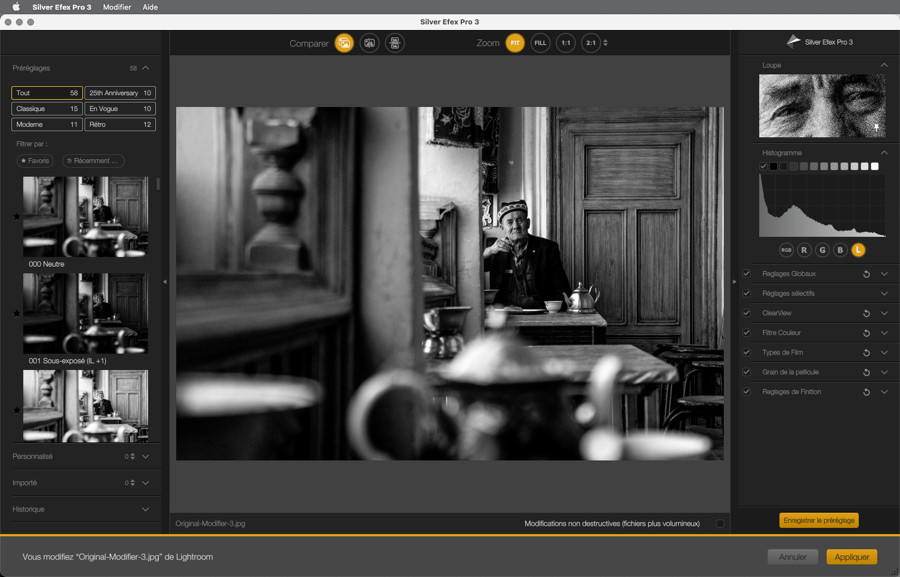Select the Classique preset category
The image size is (900, 577).
click(46, 109)
